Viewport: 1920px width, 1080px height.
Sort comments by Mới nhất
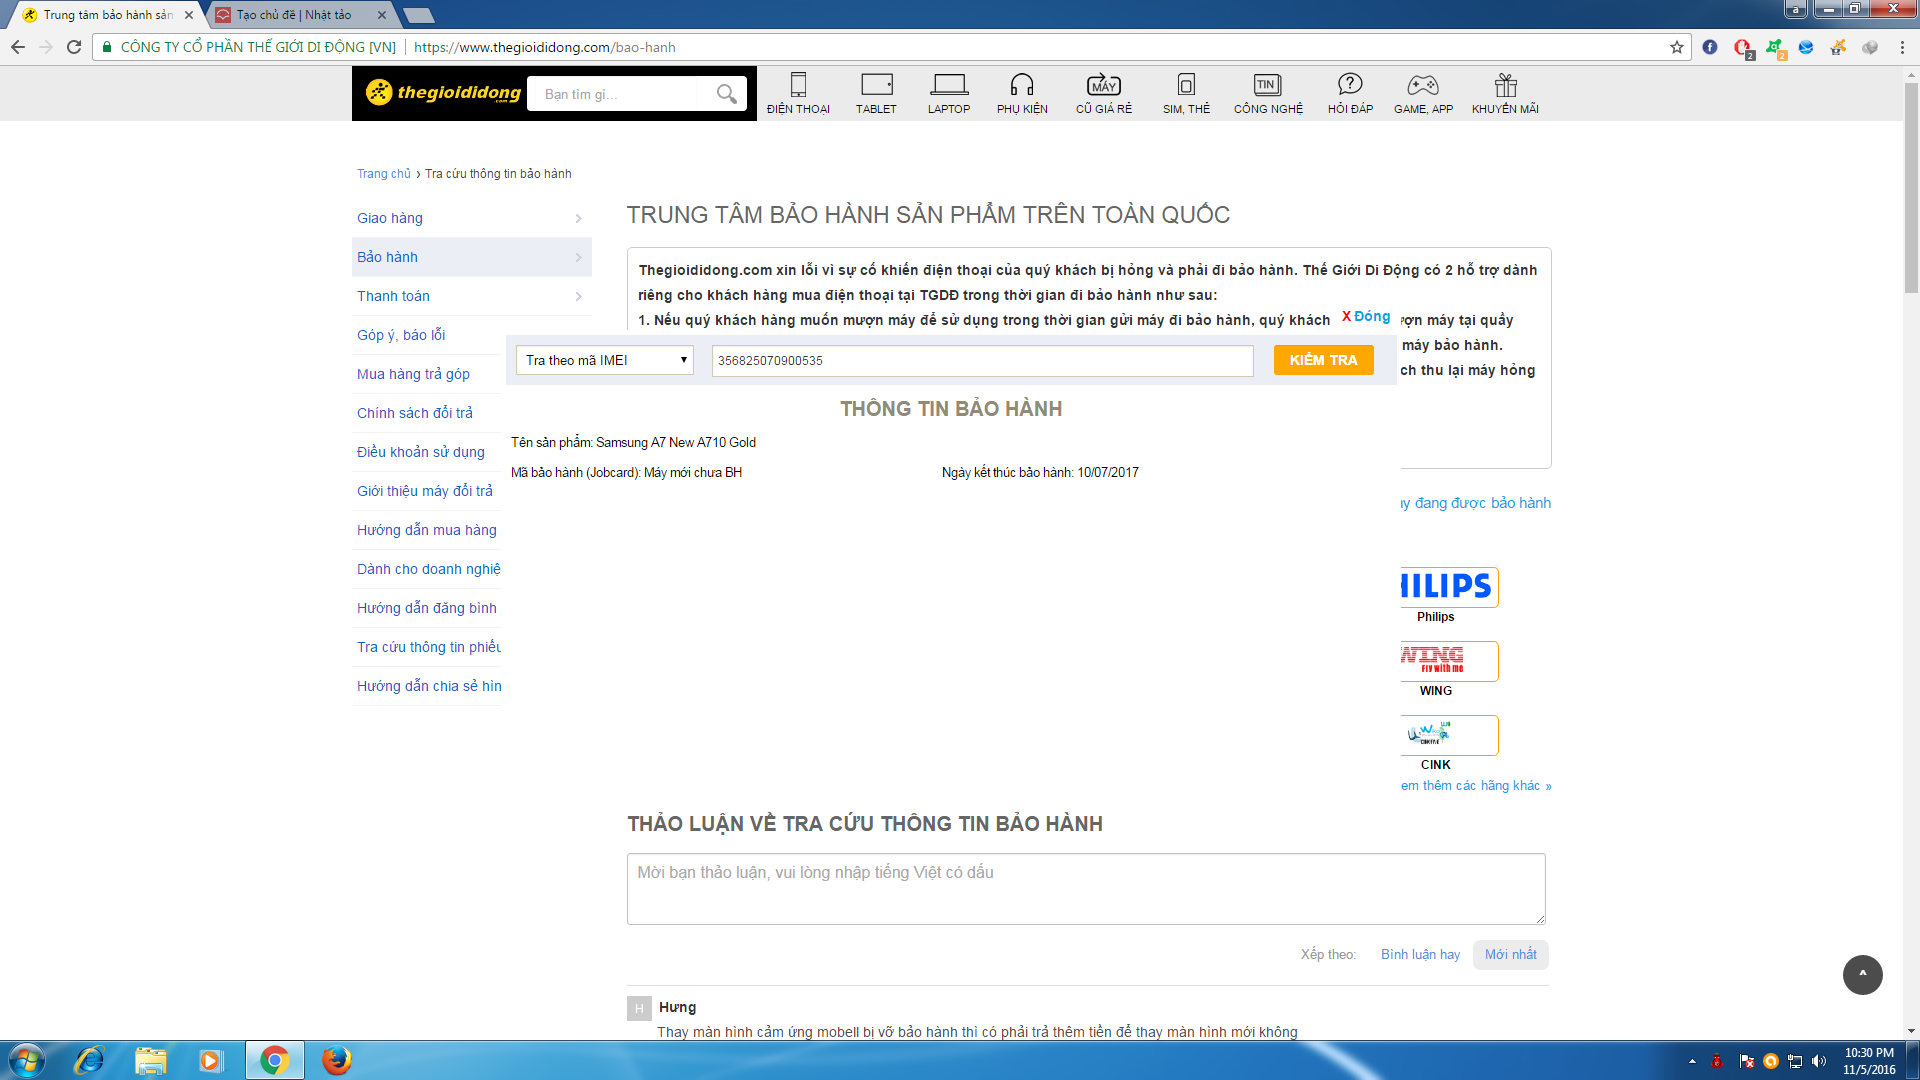tap(1510, 955)
